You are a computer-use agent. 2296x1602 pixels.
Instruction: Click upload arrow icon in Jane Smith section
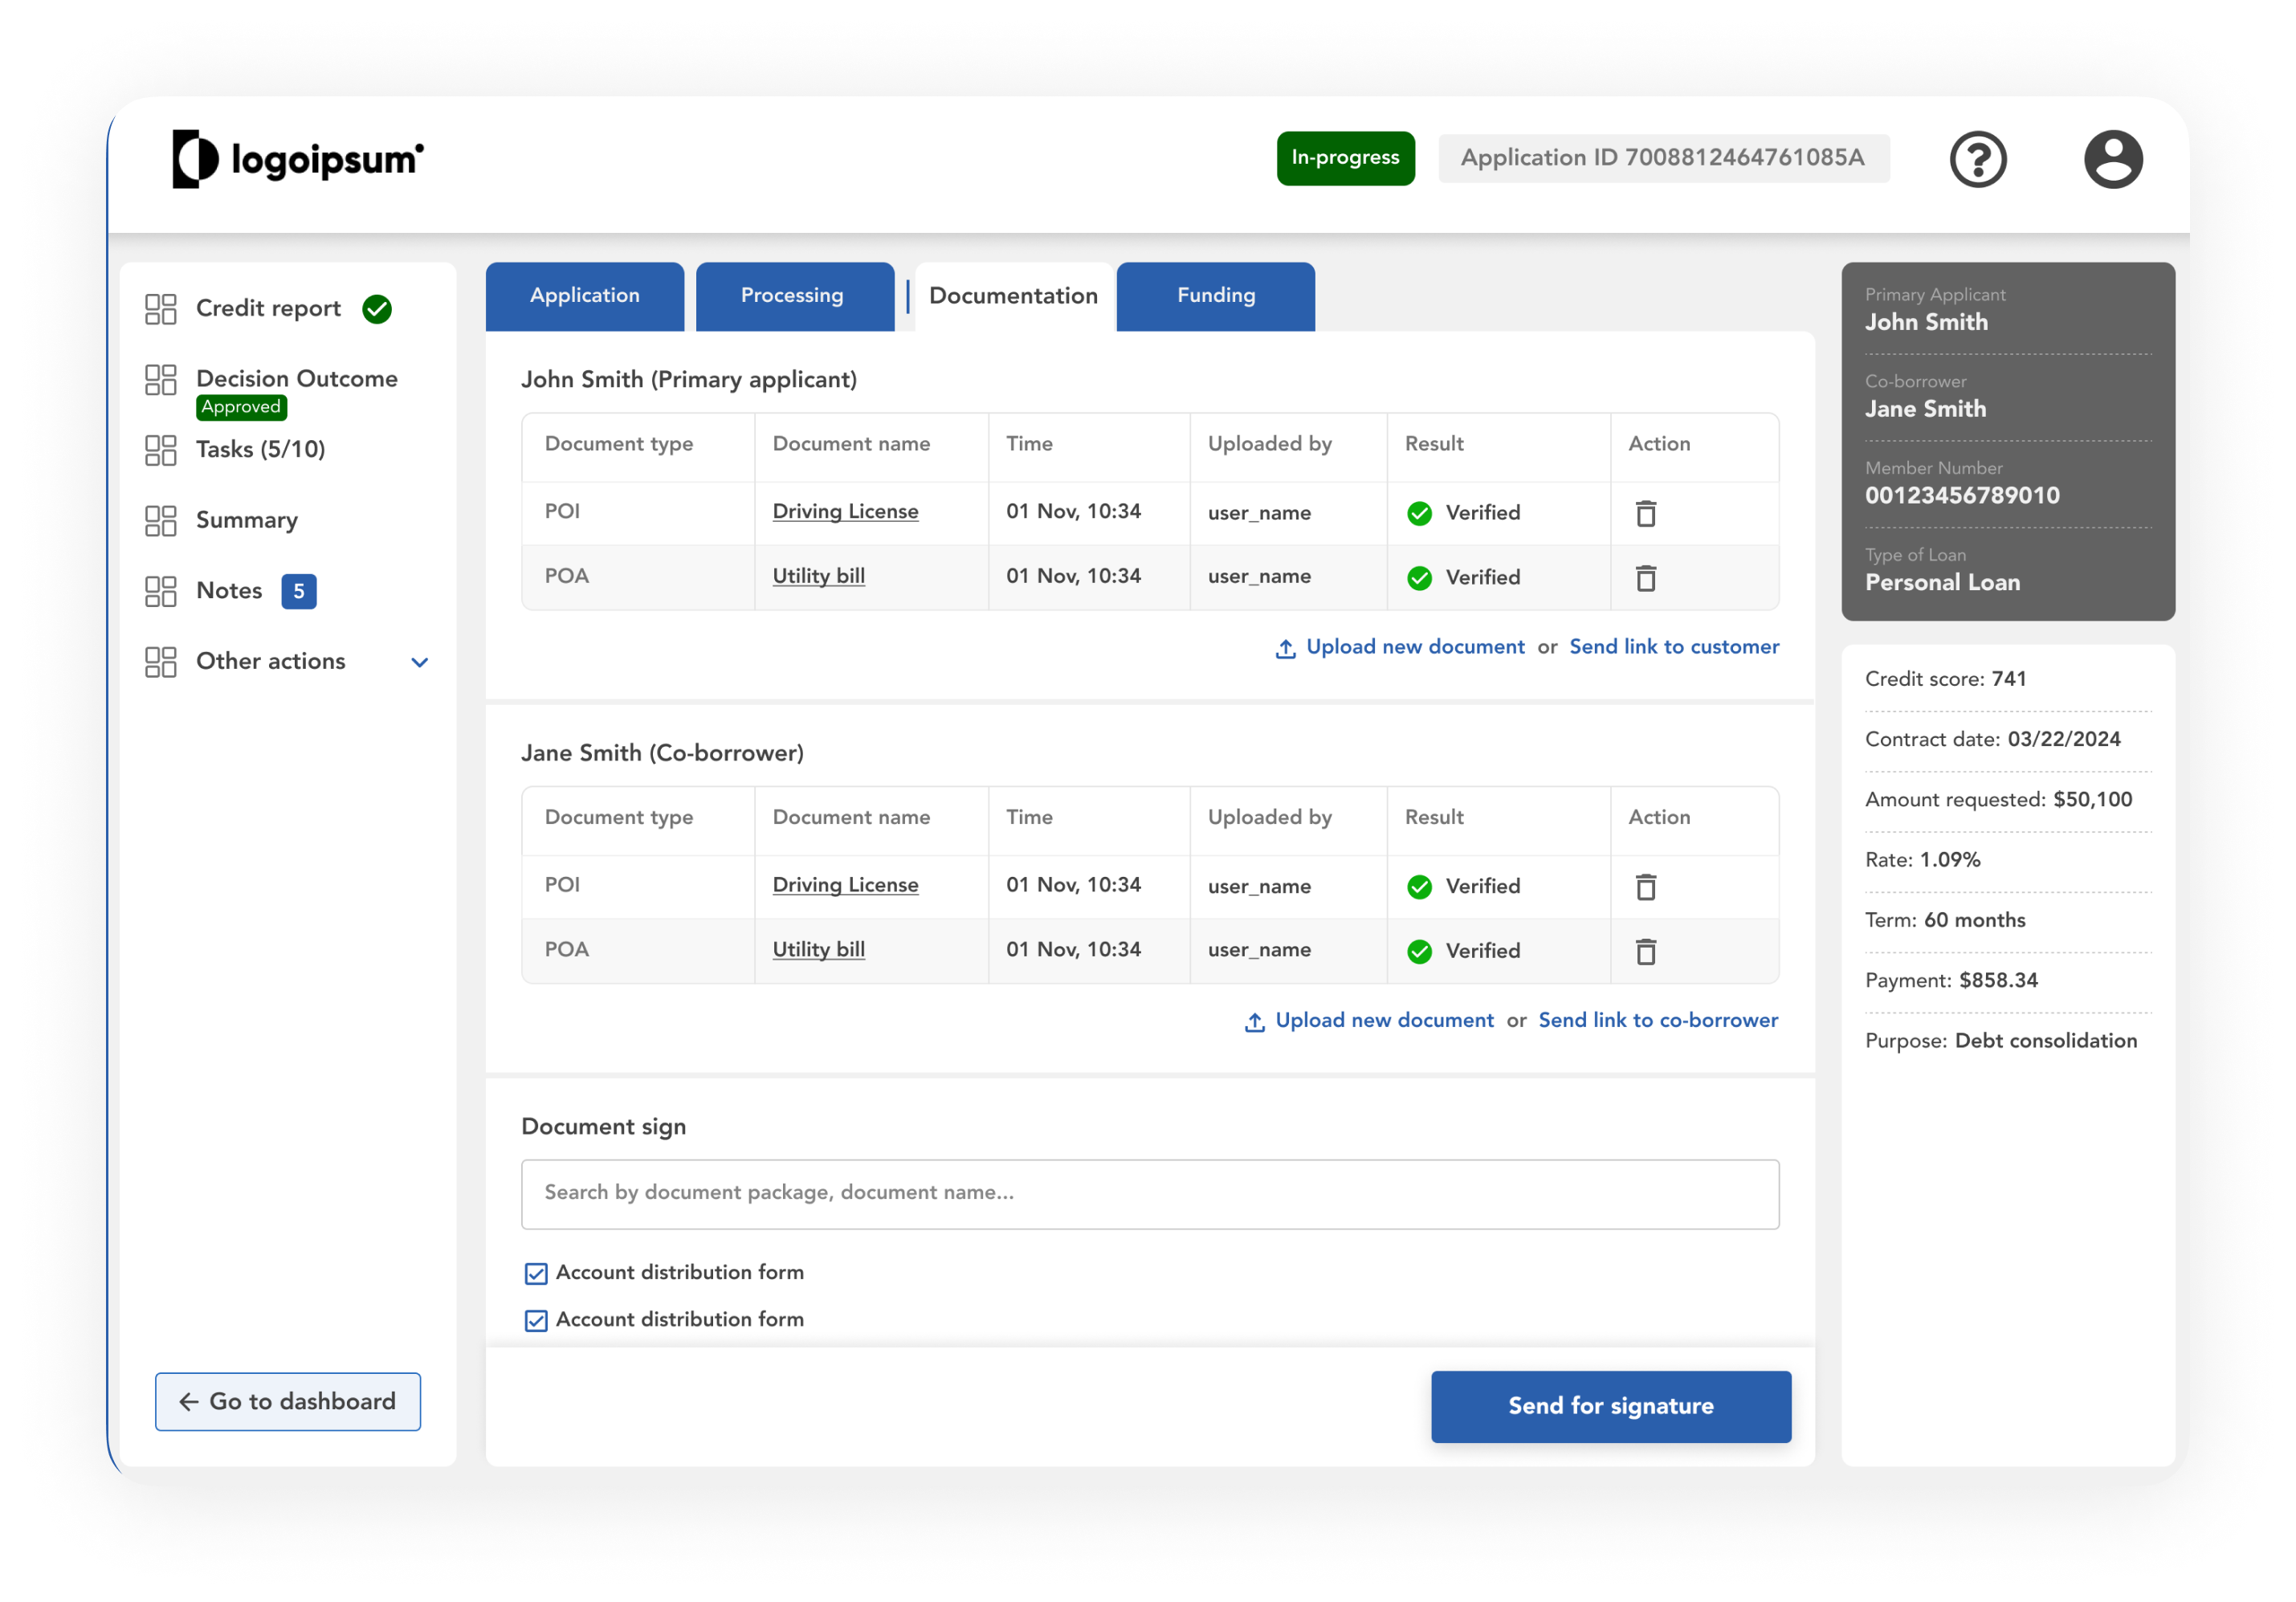[x=1254, y=1021]
